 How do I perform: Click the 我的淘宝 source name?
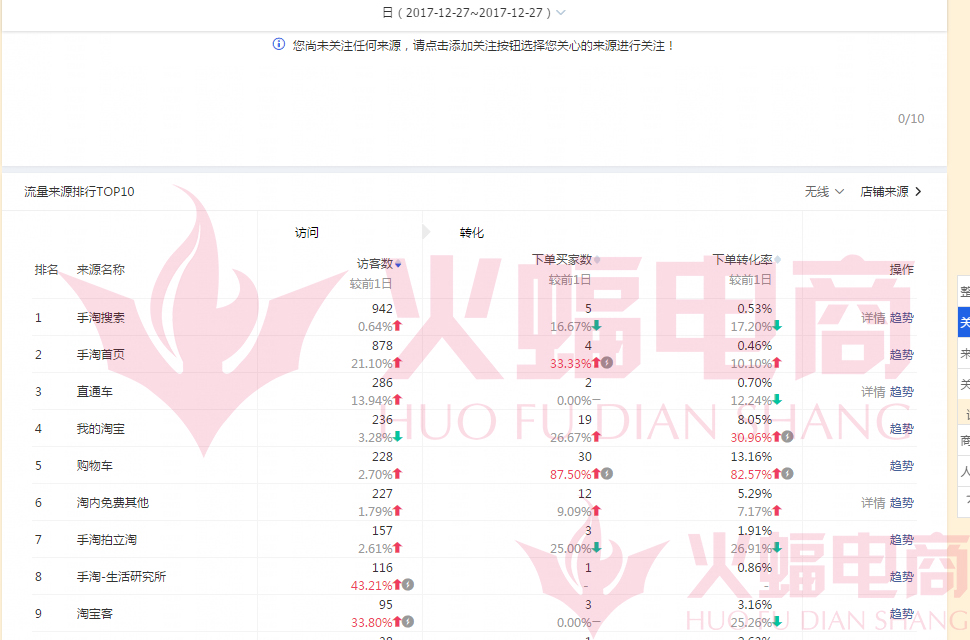click(x=101, y=429)
